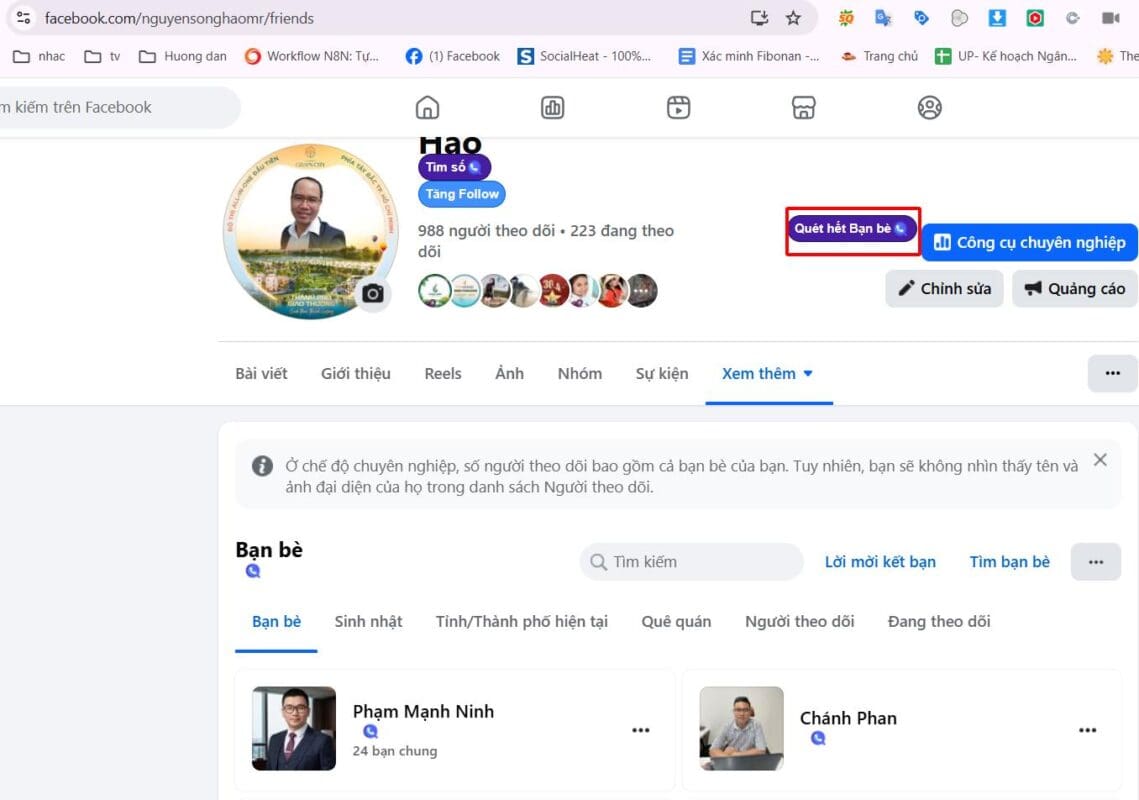Image resolution: width=1139 pixels, height=800 pixels.
Task: Click Tìm số button
Action: [454, 167]
